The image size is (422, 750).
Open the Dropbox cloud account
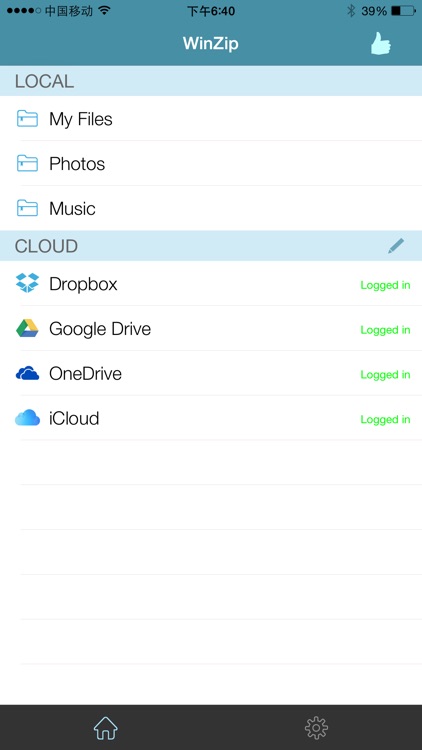(x=211, y=284)
